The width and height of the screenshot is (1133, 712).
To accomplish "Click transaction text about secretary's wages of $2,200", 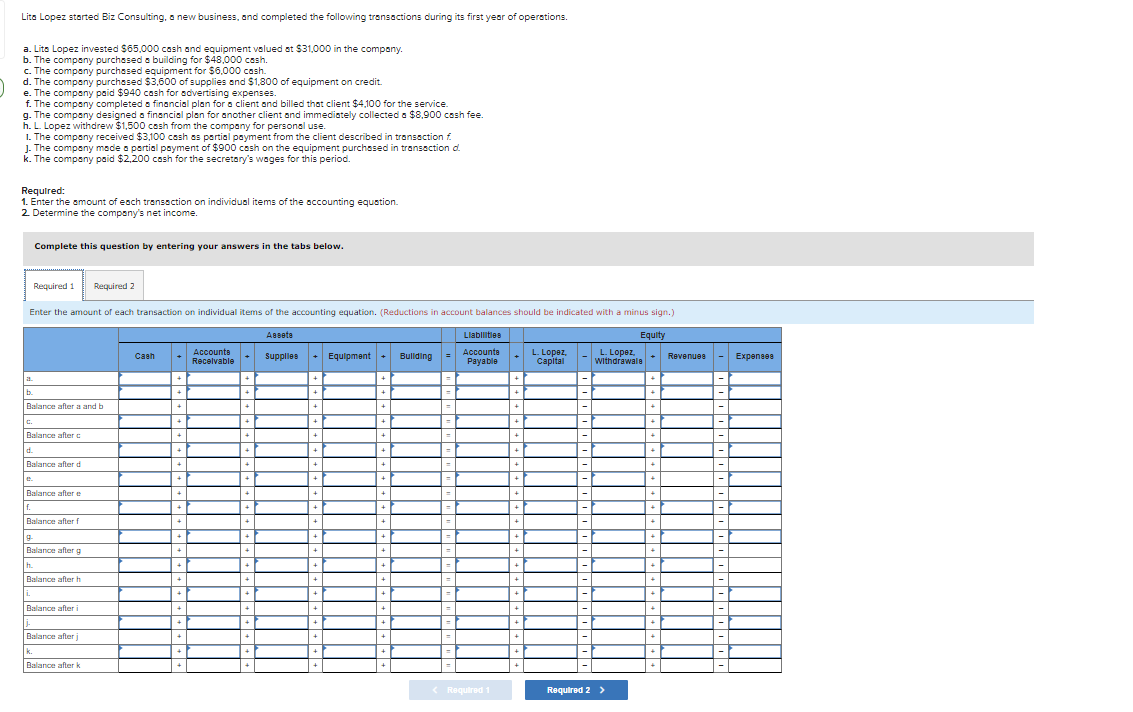I will click(x=186, y=159).
